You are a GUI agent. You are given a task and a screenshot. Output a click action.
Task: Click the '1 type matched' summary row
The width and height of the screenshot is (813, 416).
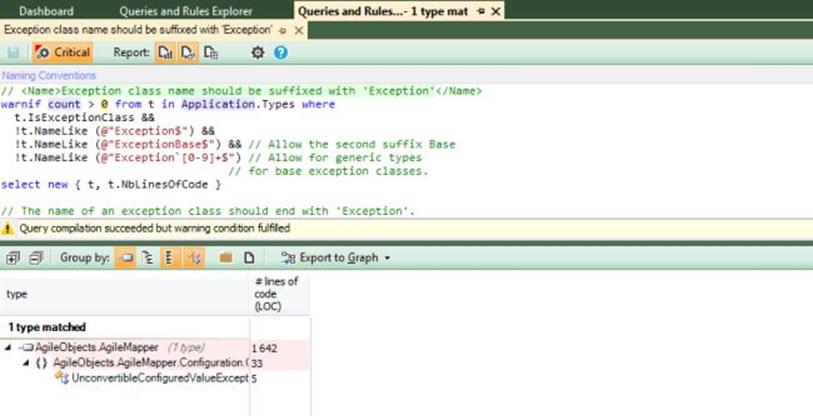(47, 327)
